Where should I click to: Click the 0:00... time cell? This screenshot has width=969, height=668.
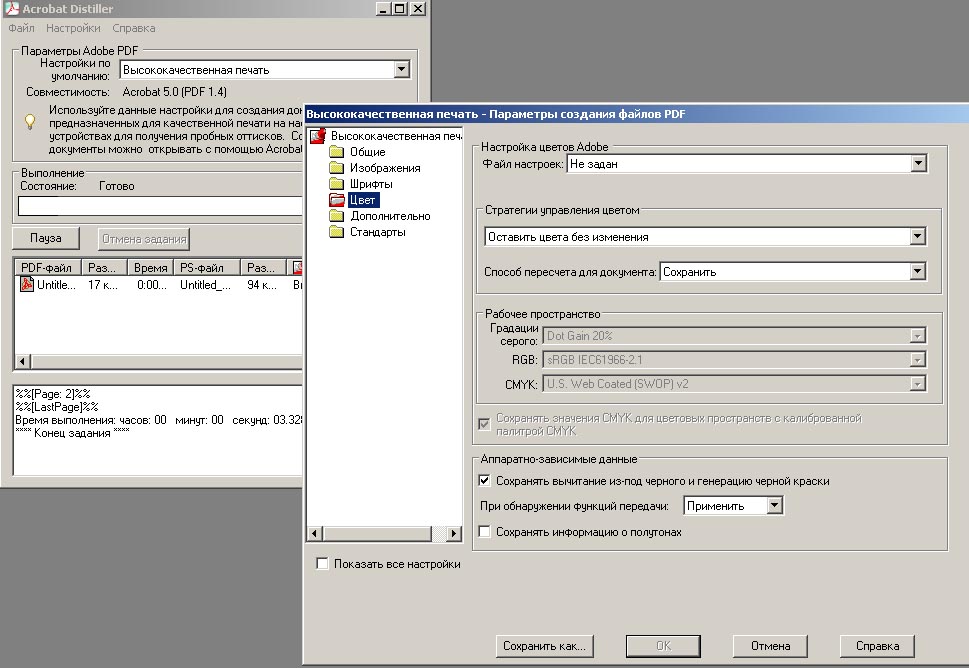(152, 285)
